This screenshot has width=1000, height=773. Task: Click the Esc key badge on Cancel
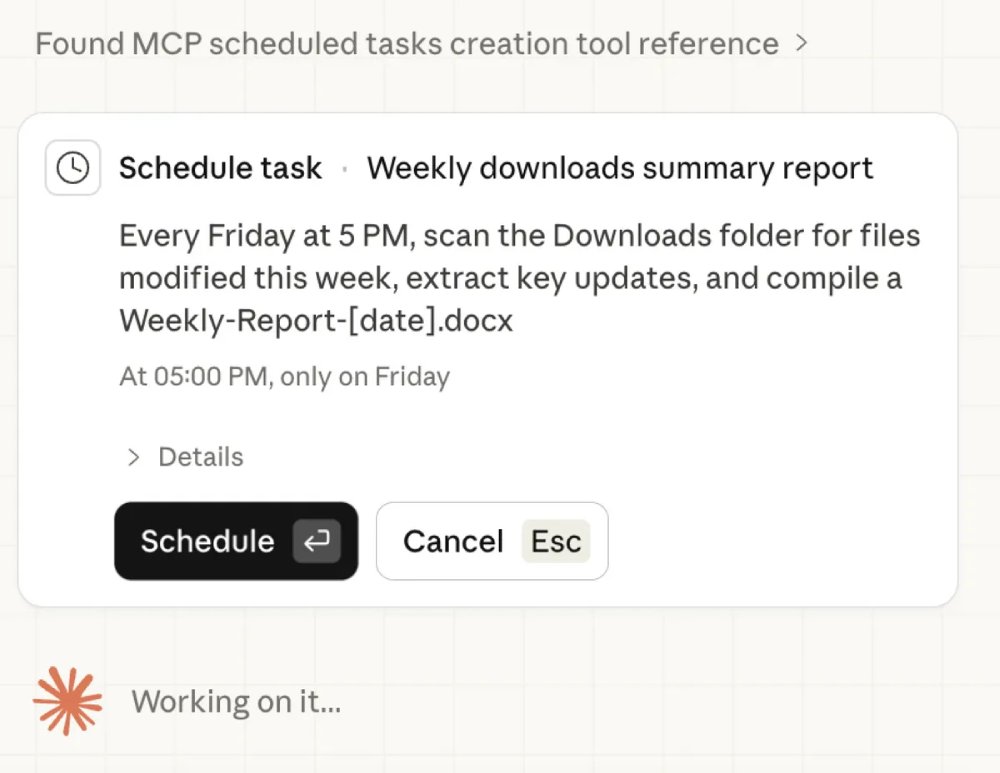tap(555, 541)
